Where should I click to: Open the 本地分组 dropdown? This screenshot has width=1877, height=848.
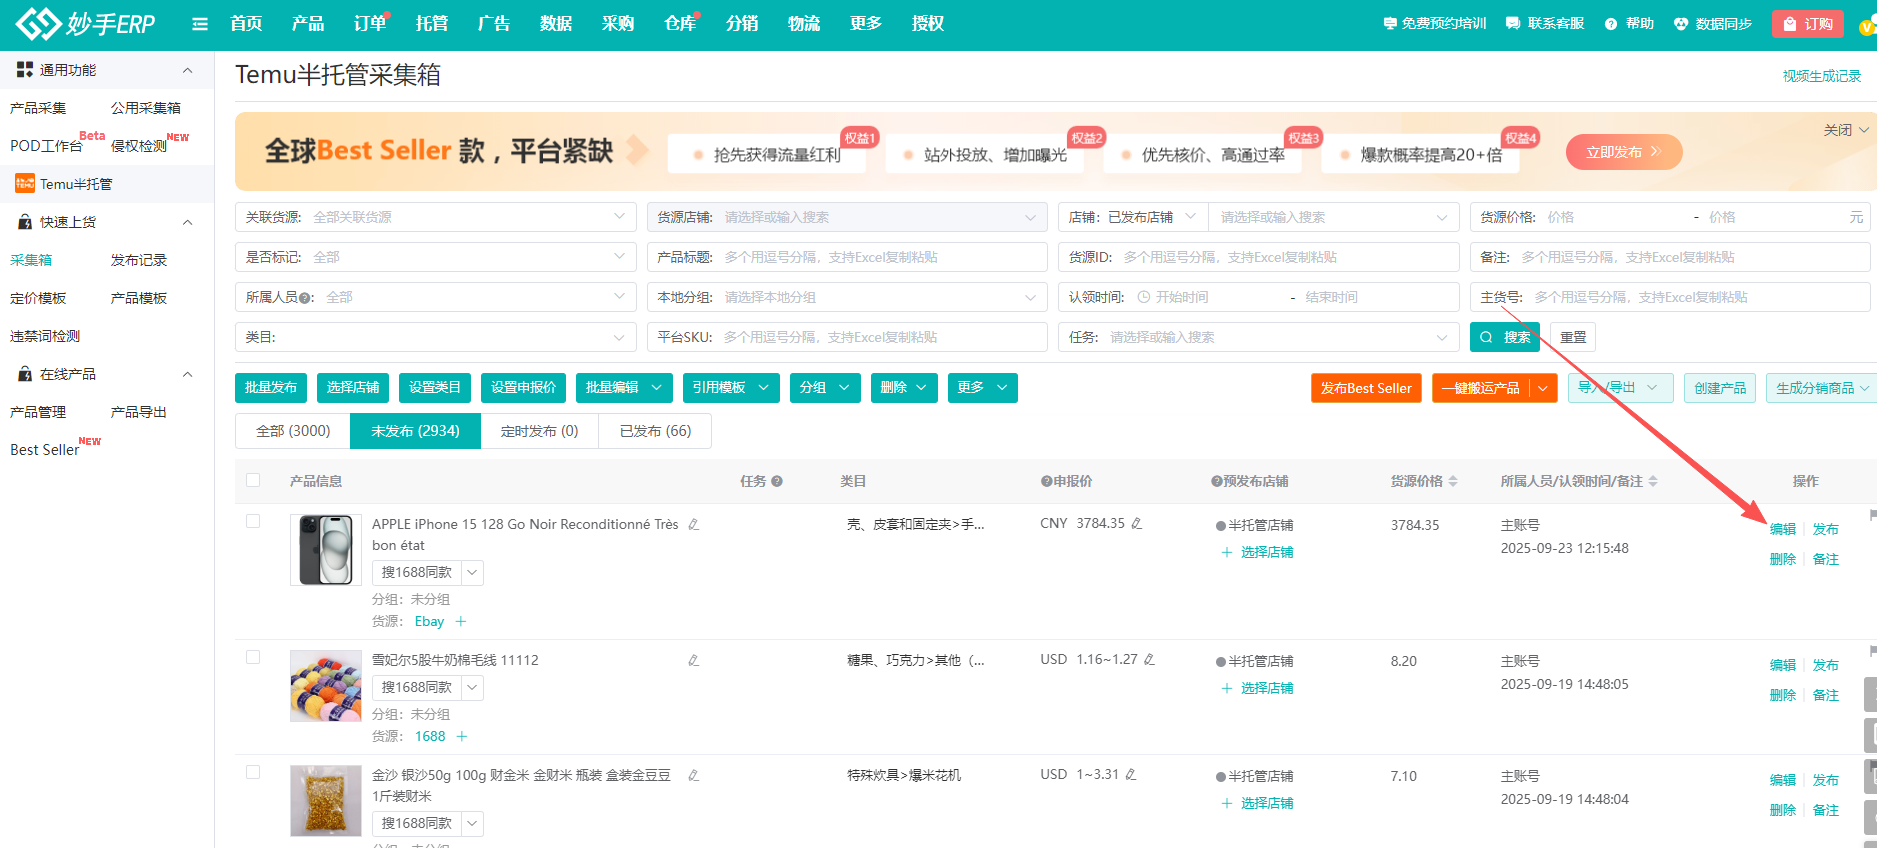click(x=846, y=297)
